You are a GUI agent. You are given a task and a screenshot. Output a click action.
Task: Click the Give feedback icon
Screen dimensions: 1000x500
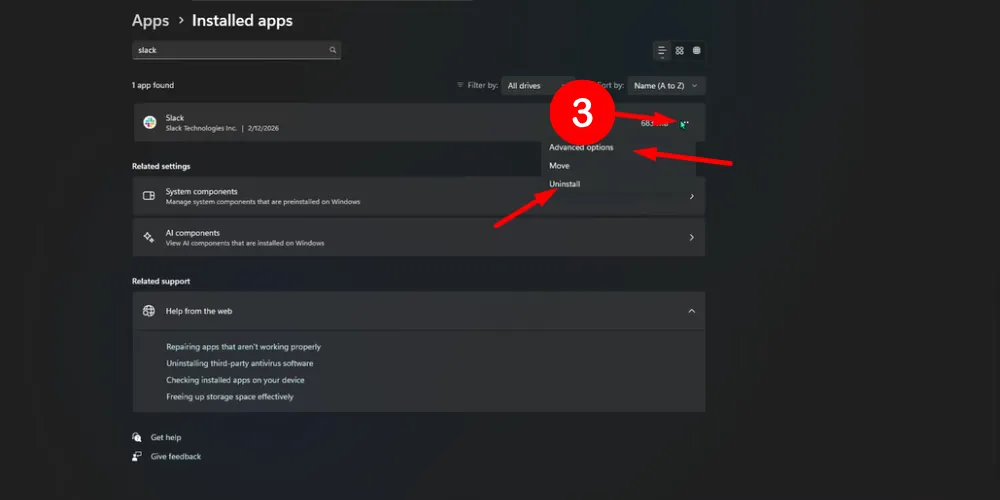(x=136, y=457)
